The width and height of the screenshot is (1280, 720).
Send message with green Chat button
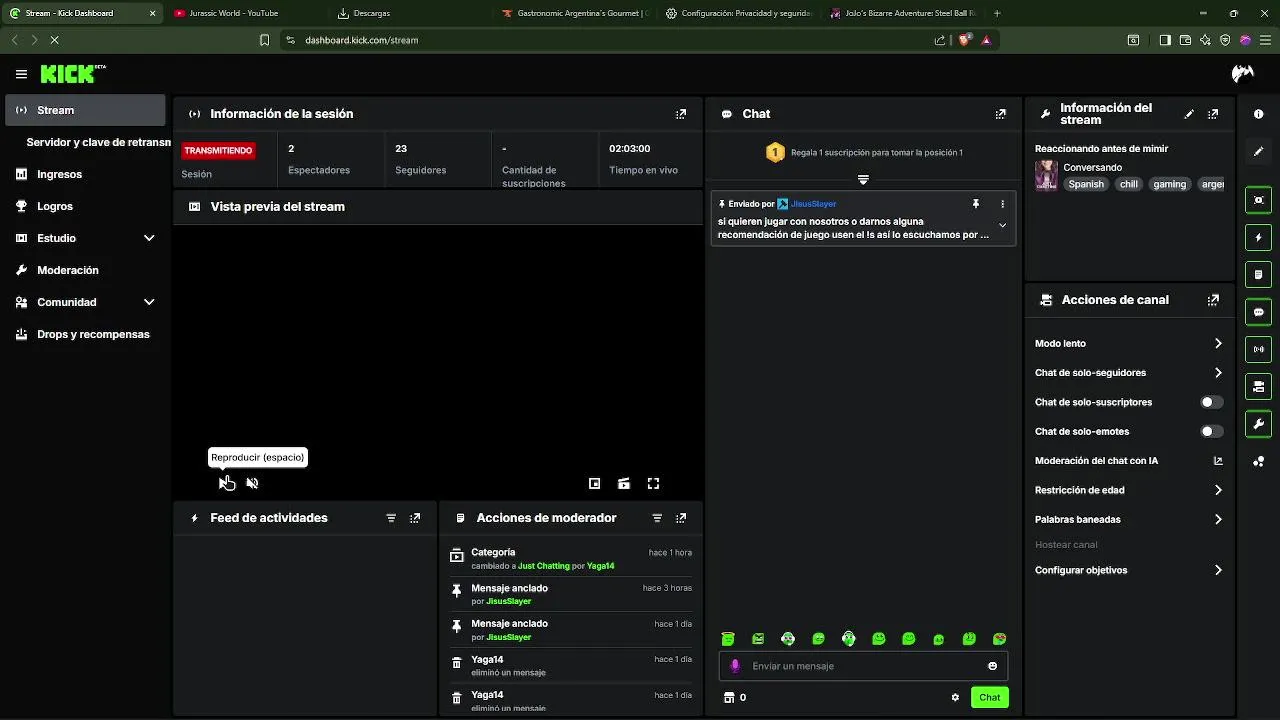click(x=989, y=698)
